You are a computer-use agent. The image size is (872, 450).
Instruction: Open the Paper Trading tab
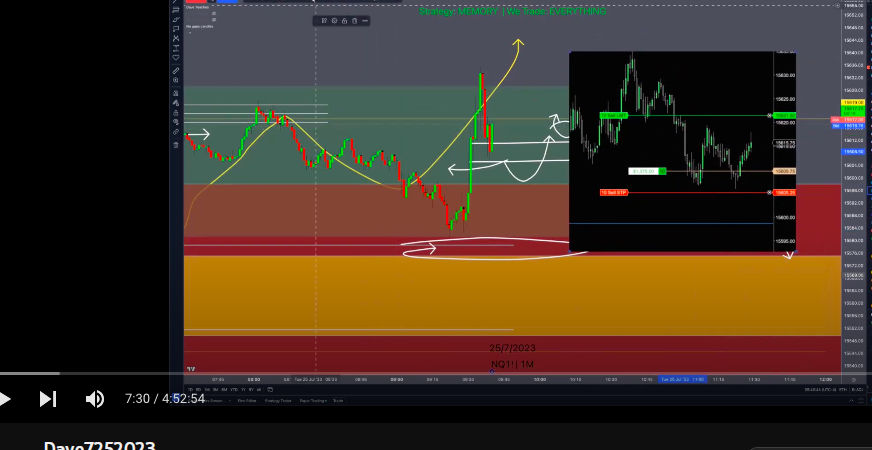click(x=313, y=400)
